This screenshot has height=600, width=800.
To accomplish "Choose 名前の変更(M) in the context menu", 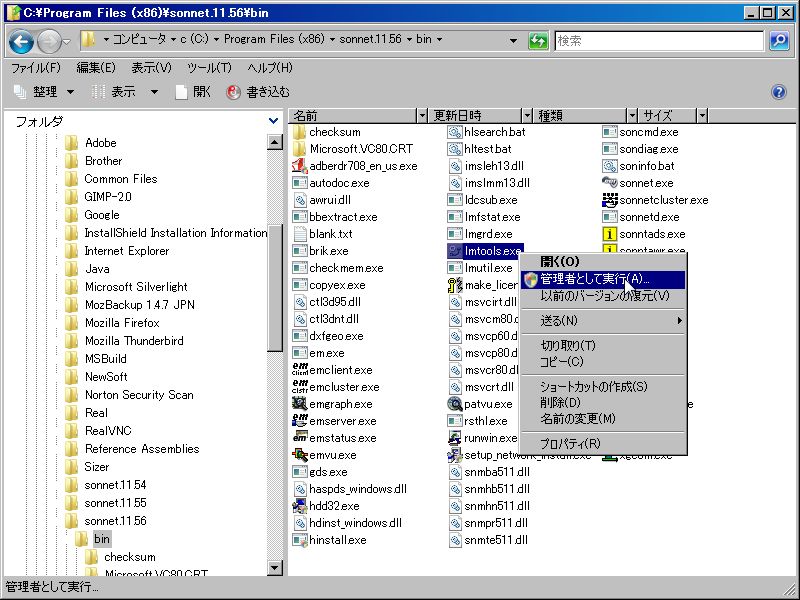I will point(603,419).
